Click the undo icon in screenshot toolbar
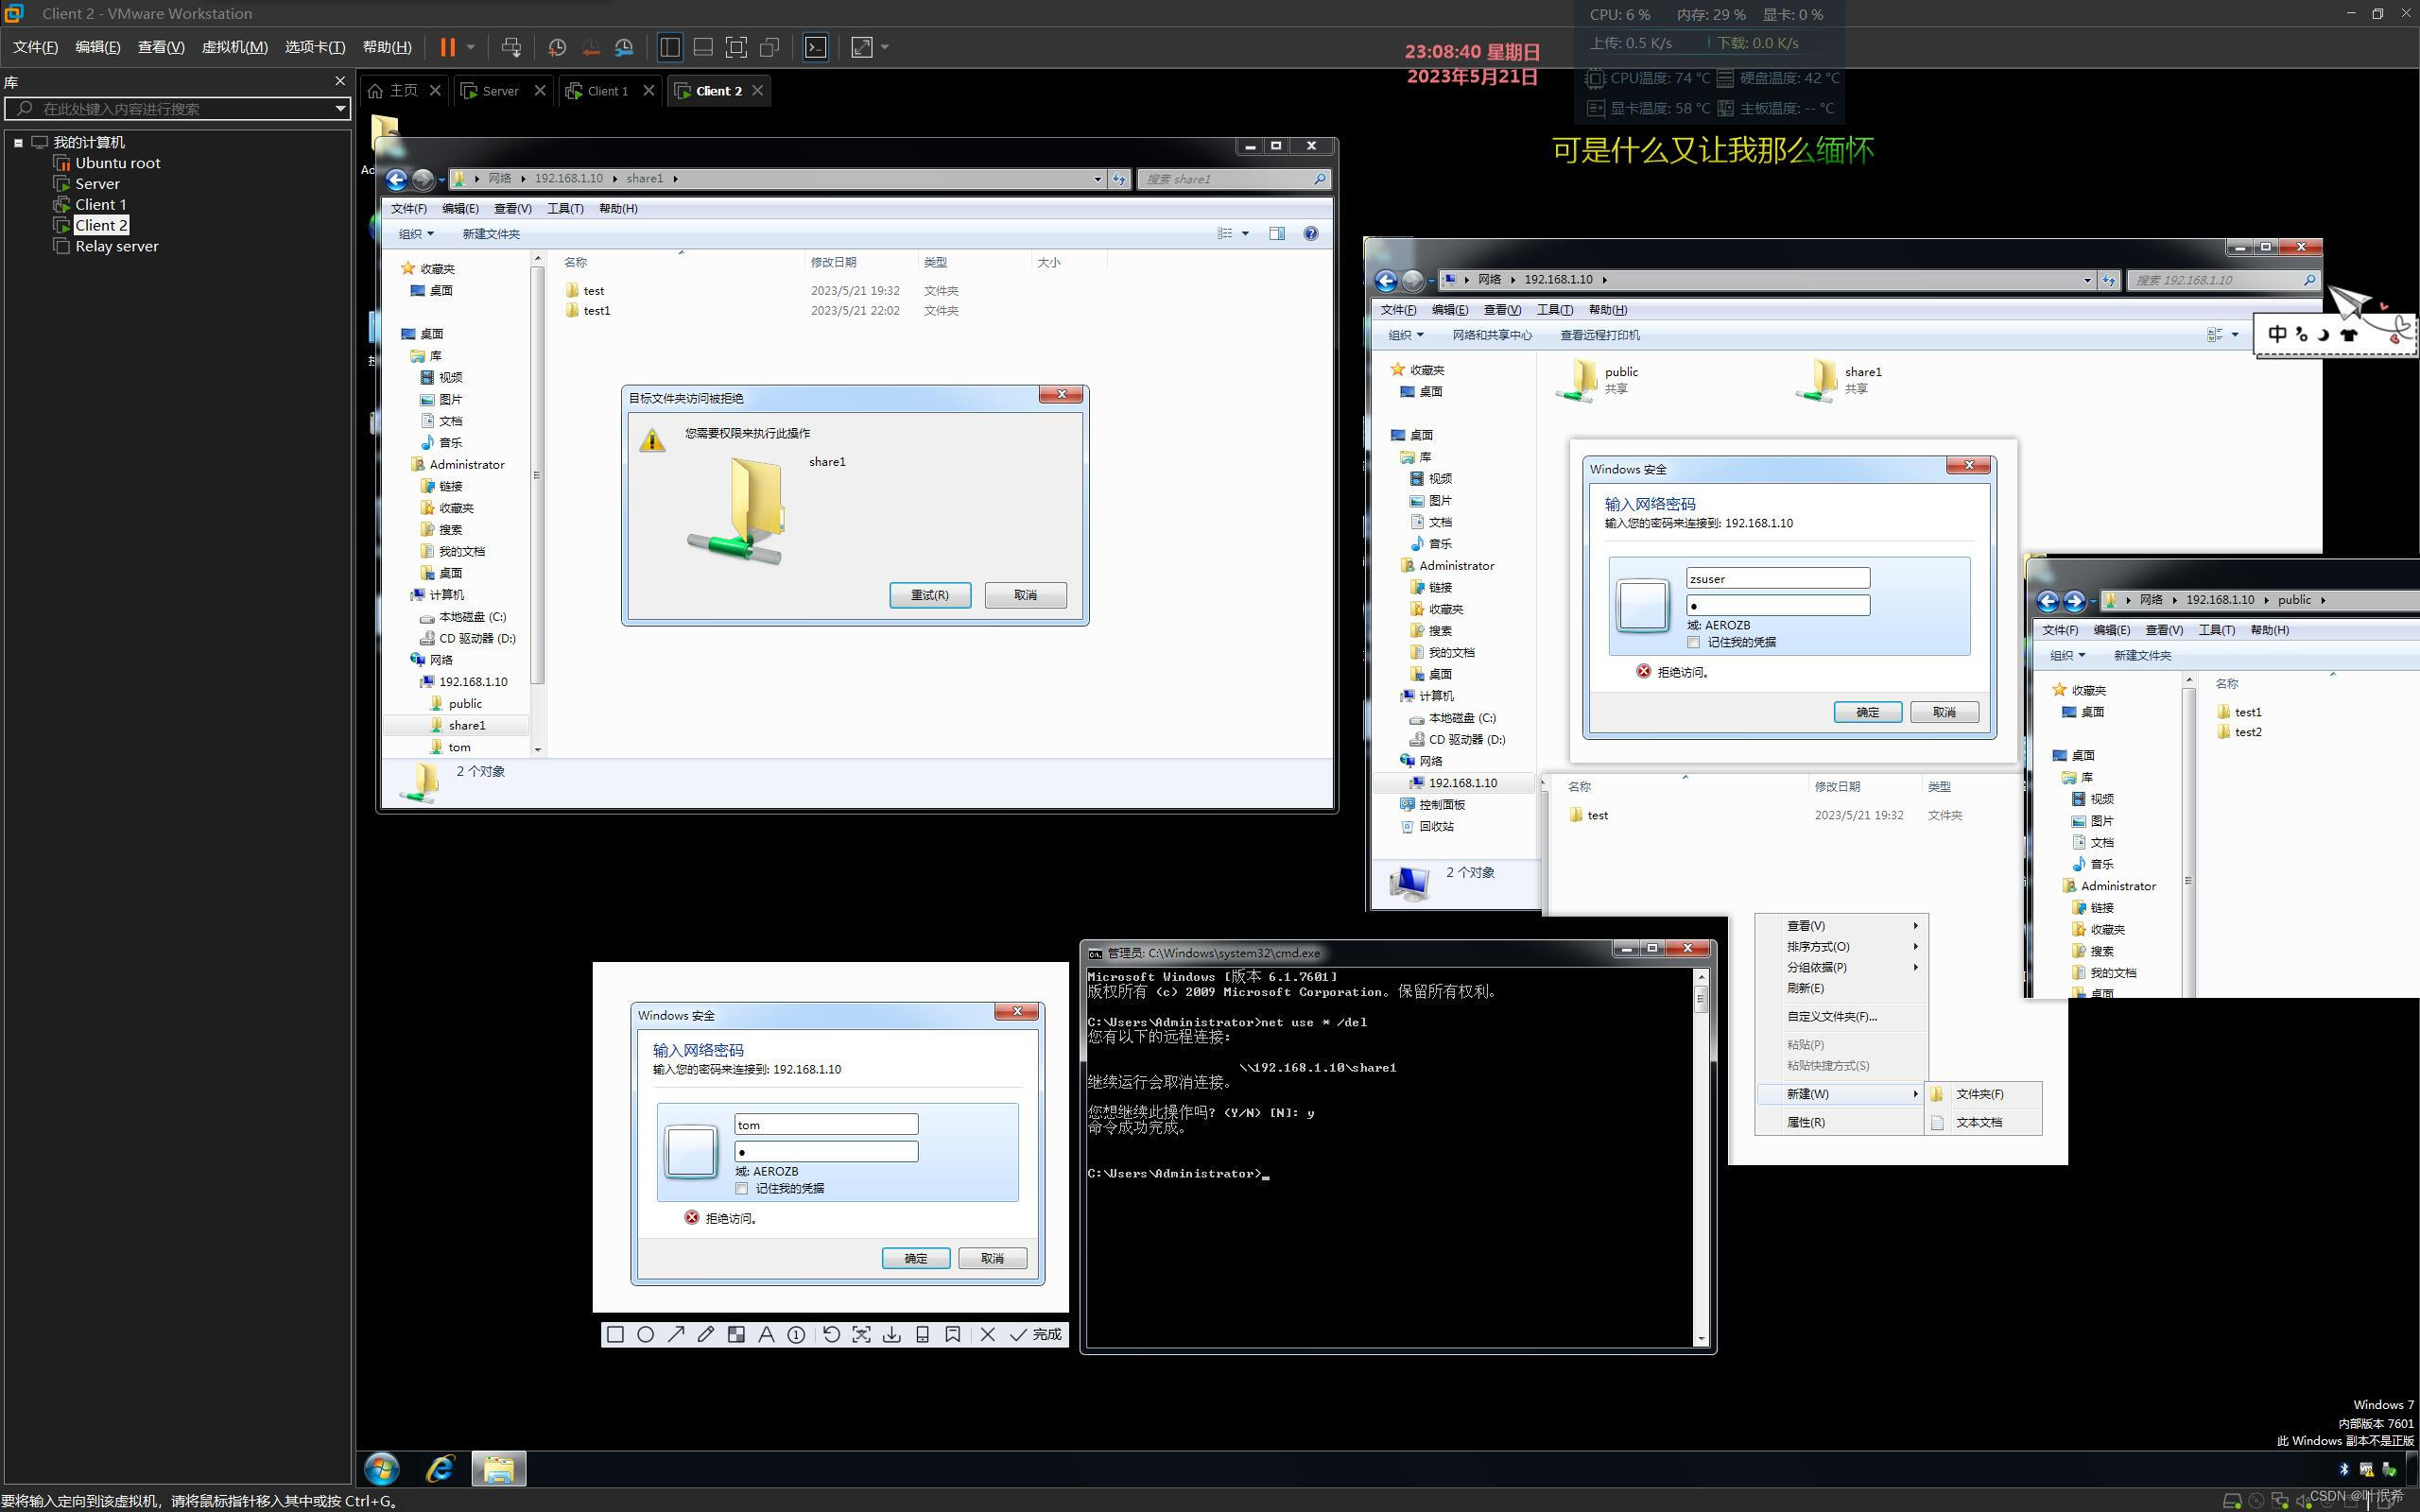The image size is (2420, 1512). click(831, 1334)
